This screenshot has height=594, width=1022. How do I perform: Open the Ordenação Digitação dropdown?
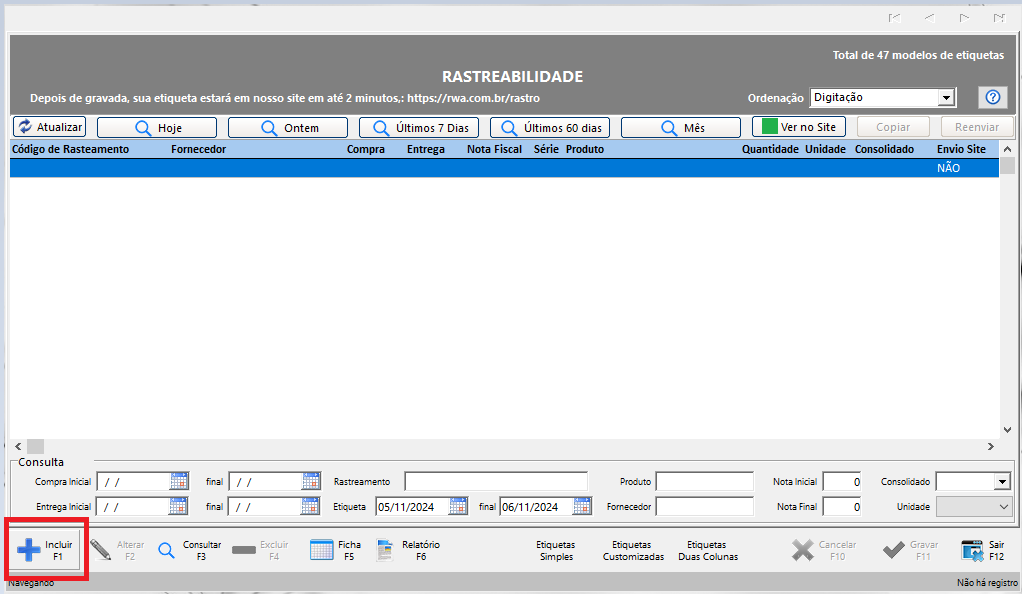(x=946, y=98)
